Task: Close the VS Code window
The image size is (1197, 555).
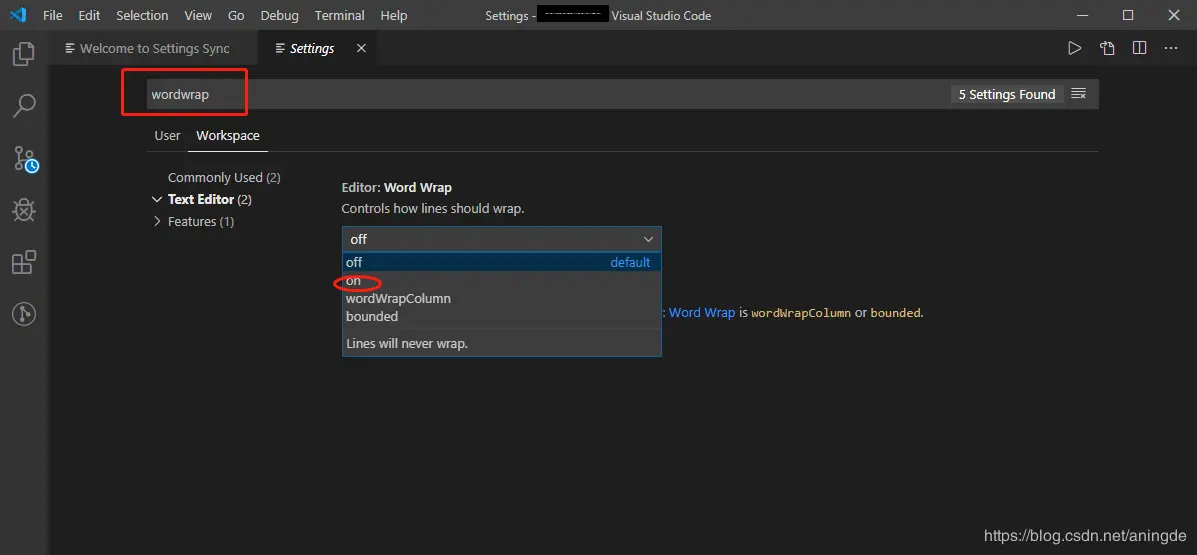Action: [1174, 15]
